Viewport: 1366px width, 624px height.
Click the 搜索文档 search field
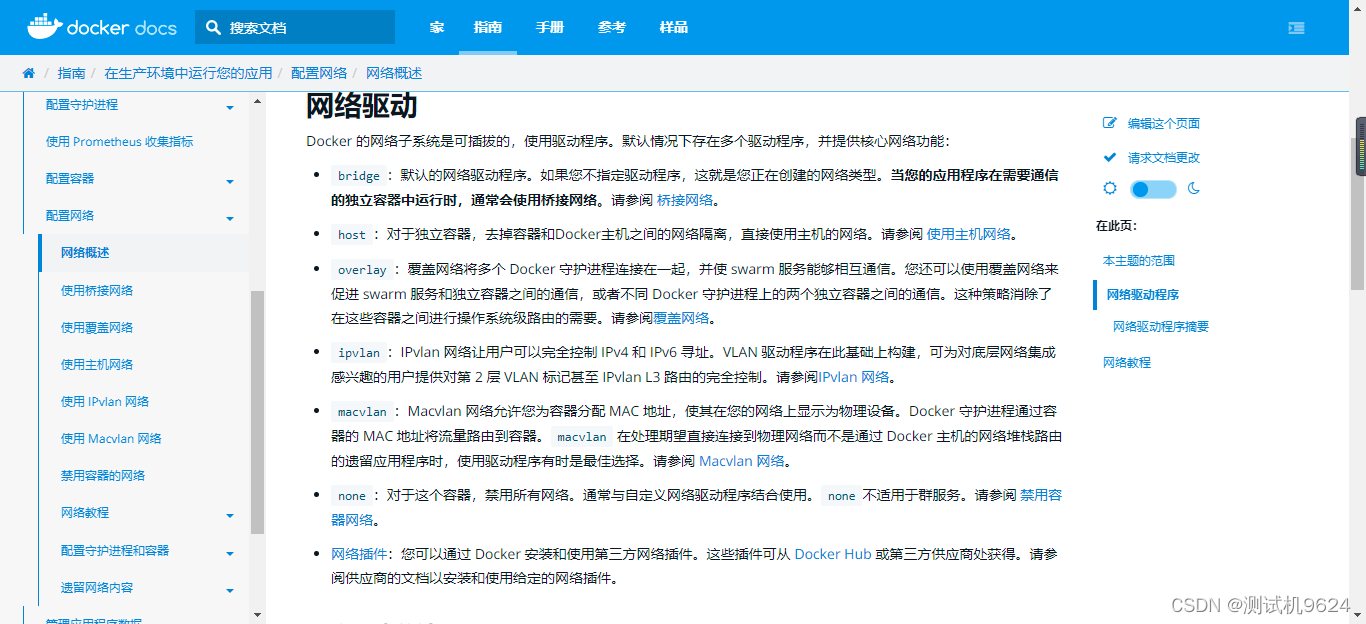295,28
